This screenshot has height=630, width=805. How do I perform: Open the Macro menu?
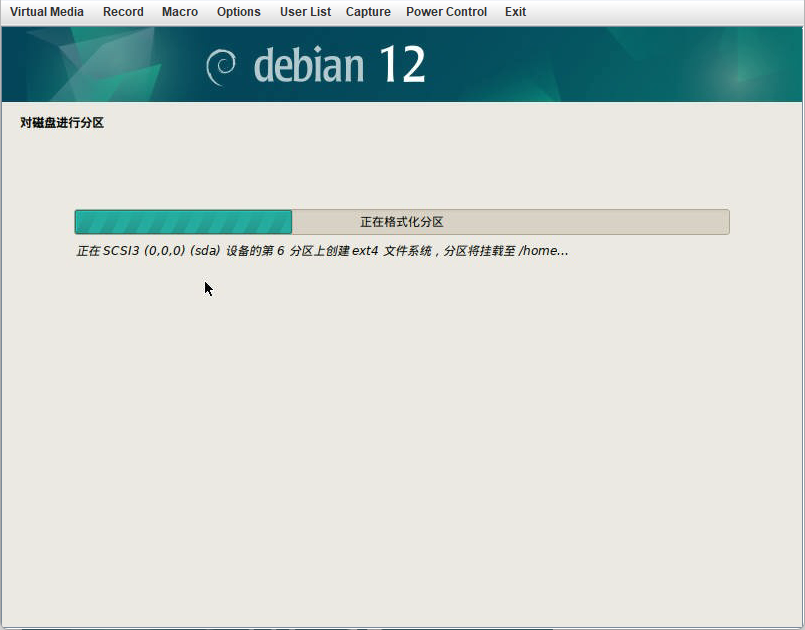pos(179,12)
